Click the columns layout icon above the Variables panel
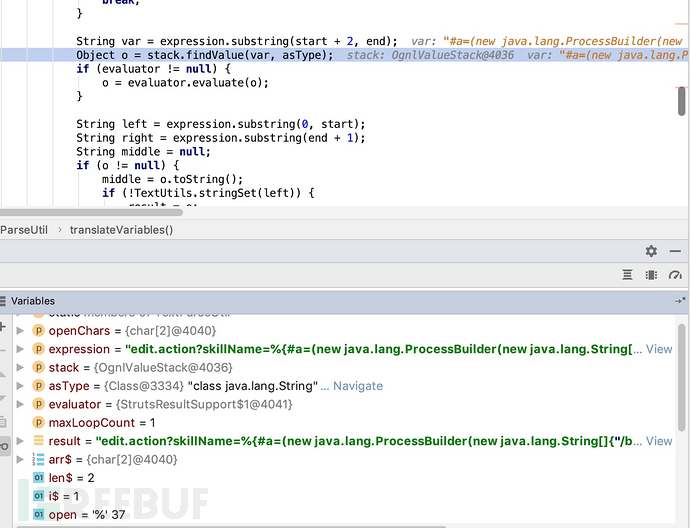The height and width of the screenshot is (528, 690). pyautogui.click(x=651, y=275)
